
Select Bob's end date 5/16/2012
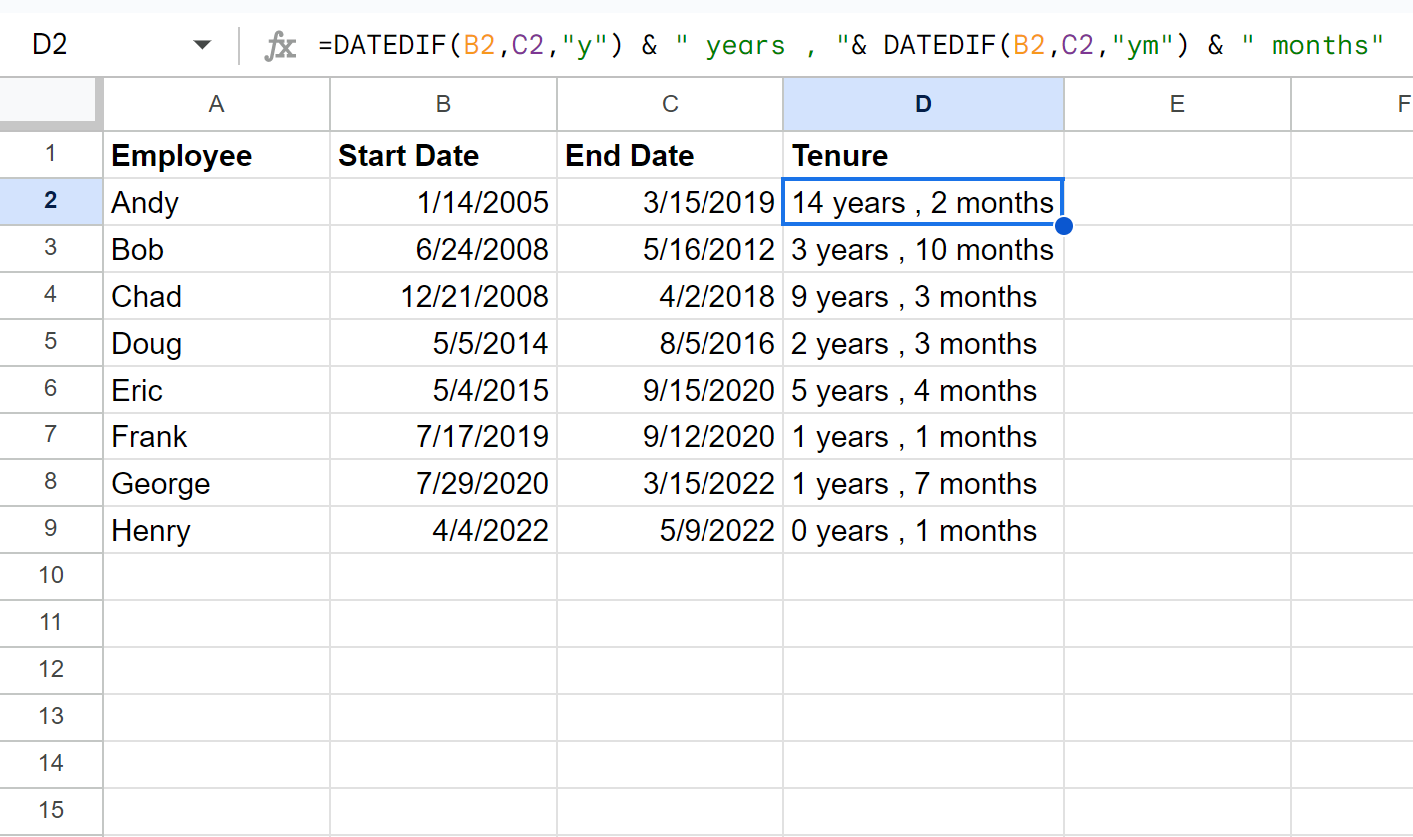(x=669, y=249)
